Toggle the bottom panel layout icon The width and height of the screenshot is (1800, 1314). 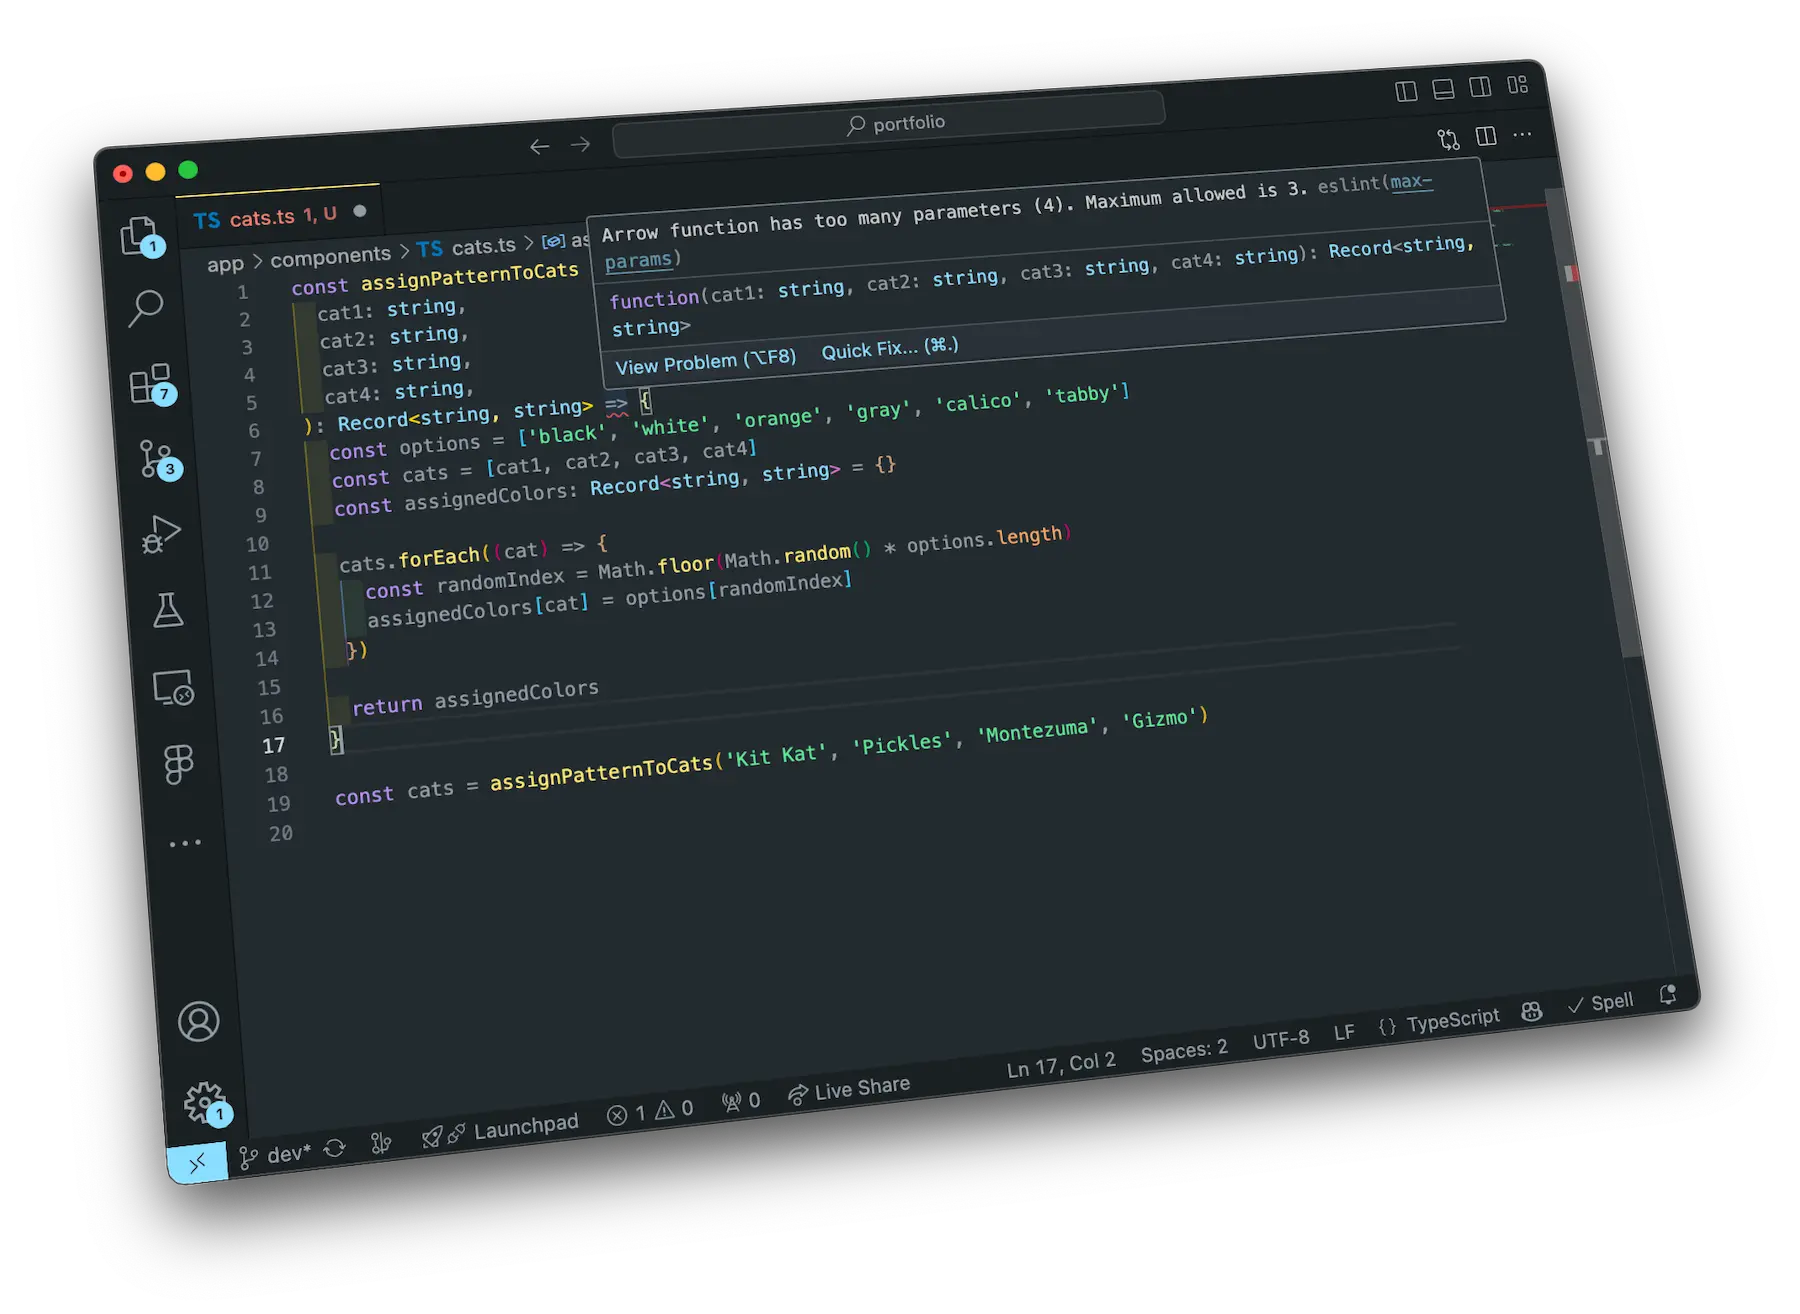pos(1443,88)
